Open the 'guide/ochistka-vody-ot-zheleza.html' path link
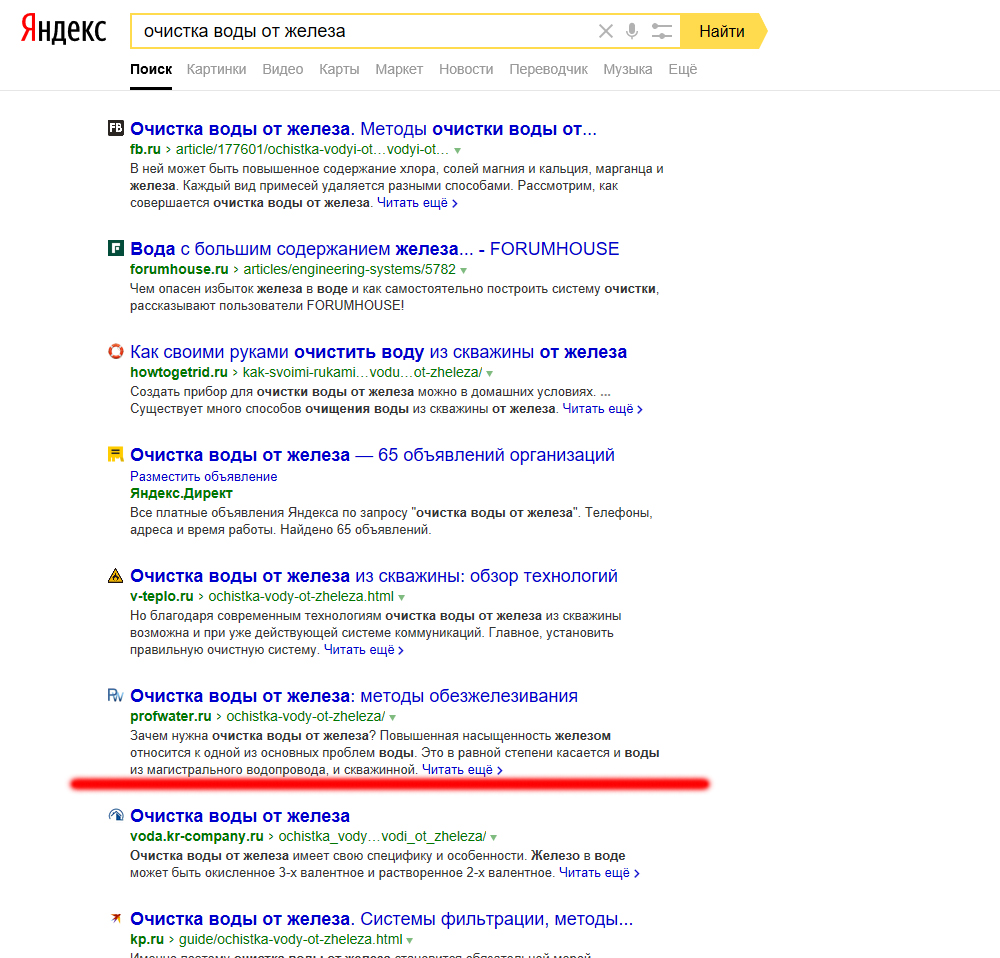The width and height of the screenshot is (1000, 958). coord(291,940)
